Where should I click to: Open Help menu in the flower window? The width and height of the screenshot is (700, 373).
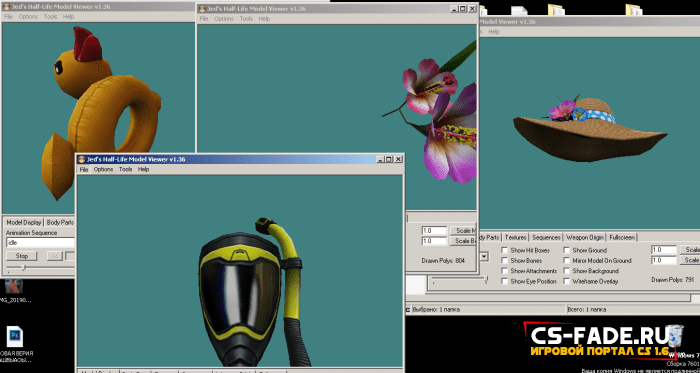point(264,19)
